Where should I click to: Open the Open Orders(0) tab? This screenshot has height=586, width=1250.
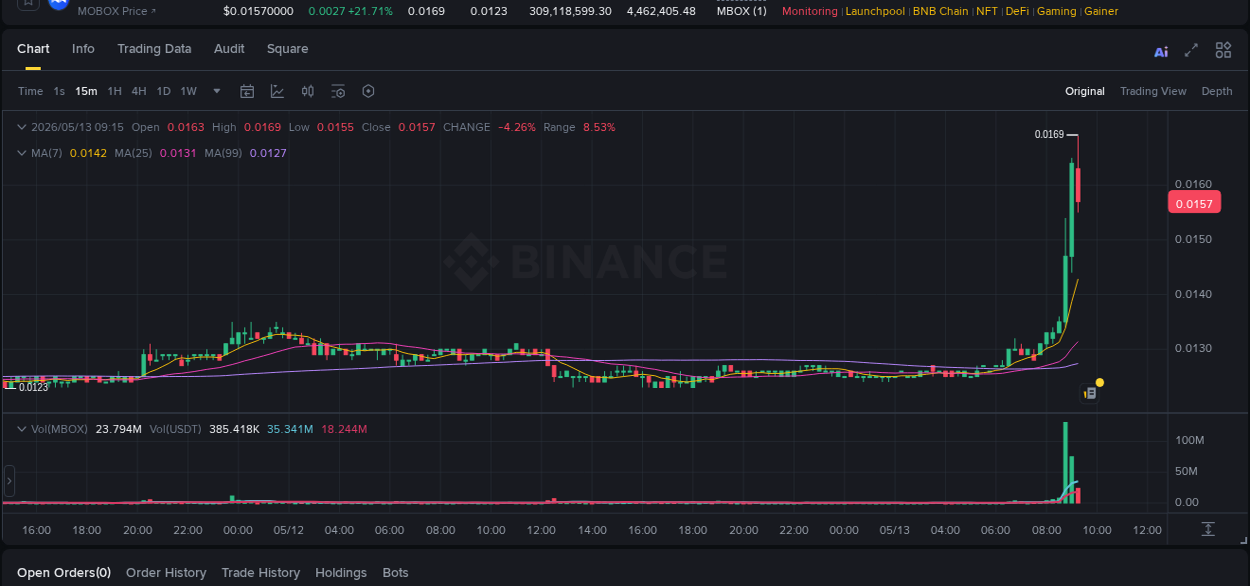pos(64,573)
